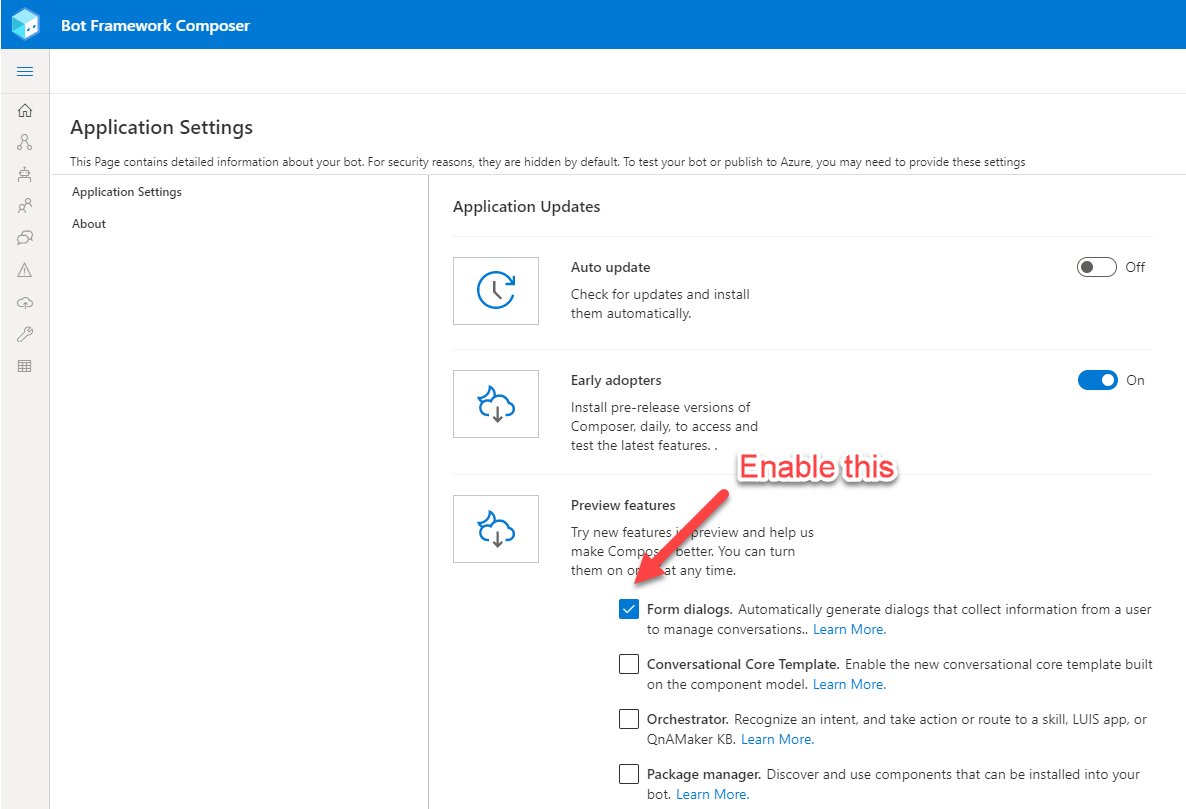
Task: Turn off the Early adopters toggle
Action: pos(1097,380)
